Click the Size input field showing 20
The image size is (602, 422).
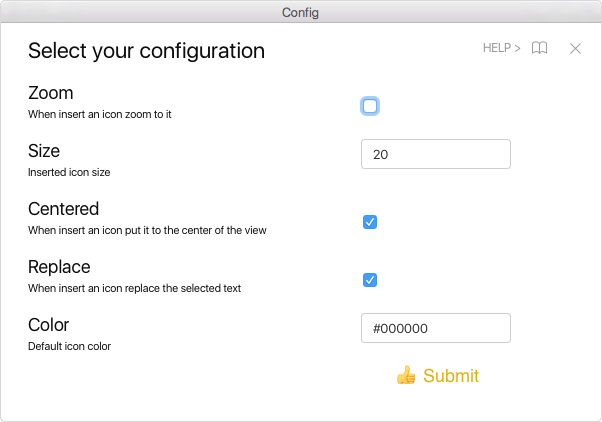click(x=435, y=154)
